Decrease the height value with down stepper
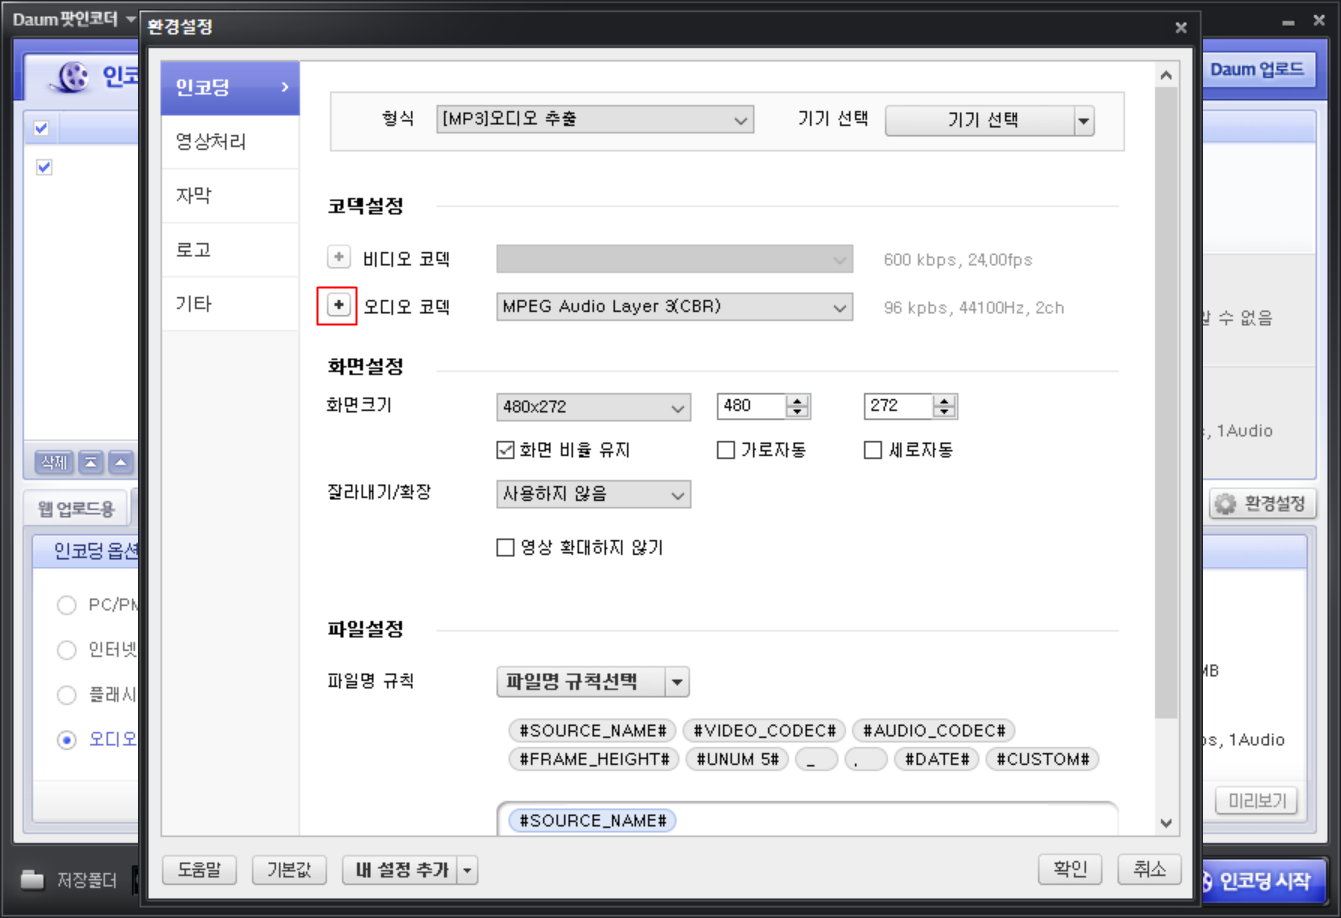The height and width of the screenshot is (918, 1341). pos(945,412)
